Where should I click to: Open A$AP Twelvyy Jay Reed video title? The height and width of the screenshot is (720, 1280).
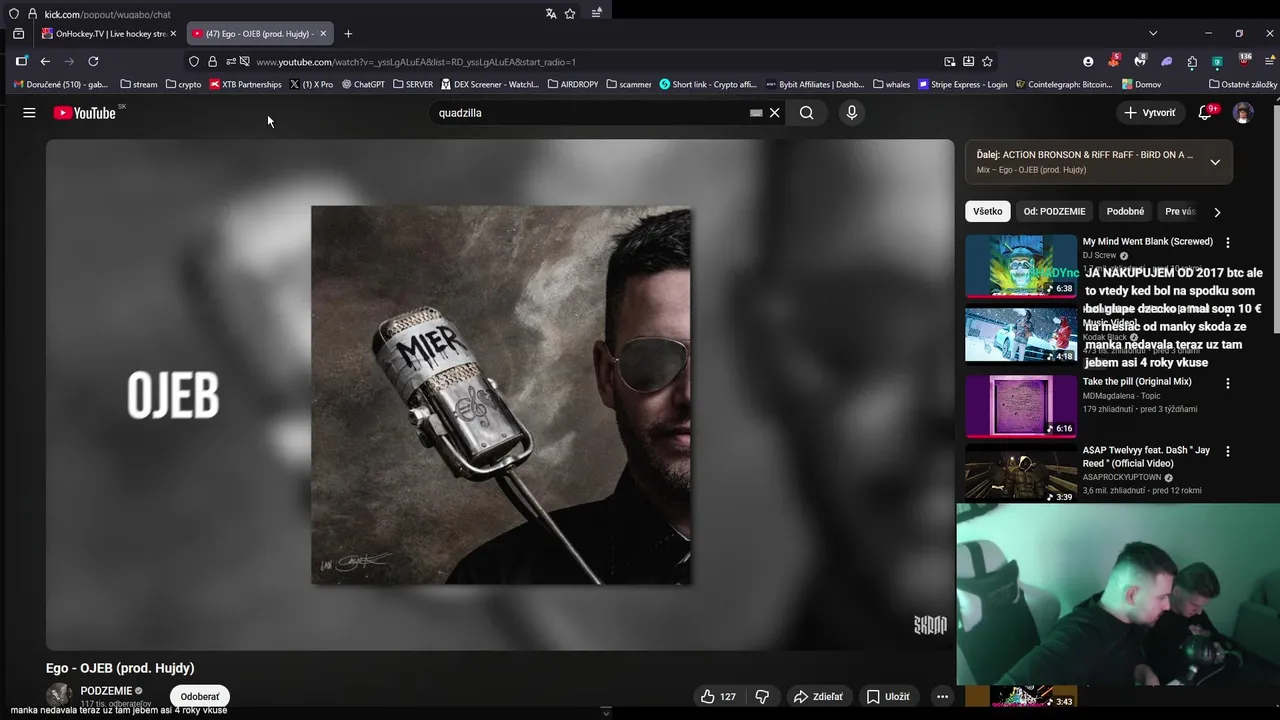click(x=1146, y=457)
